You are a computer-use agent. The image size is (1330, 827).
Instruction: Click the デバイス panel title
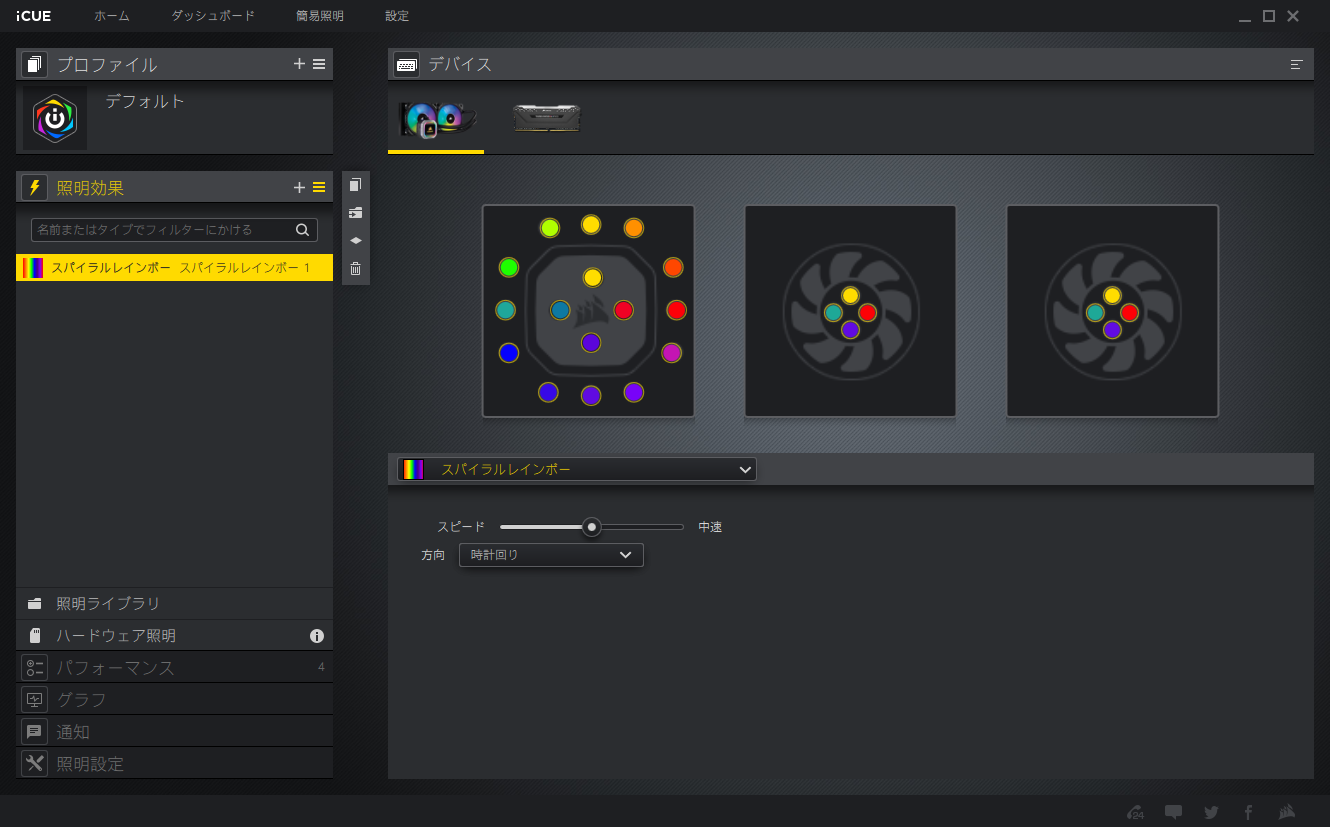(460, 65)
